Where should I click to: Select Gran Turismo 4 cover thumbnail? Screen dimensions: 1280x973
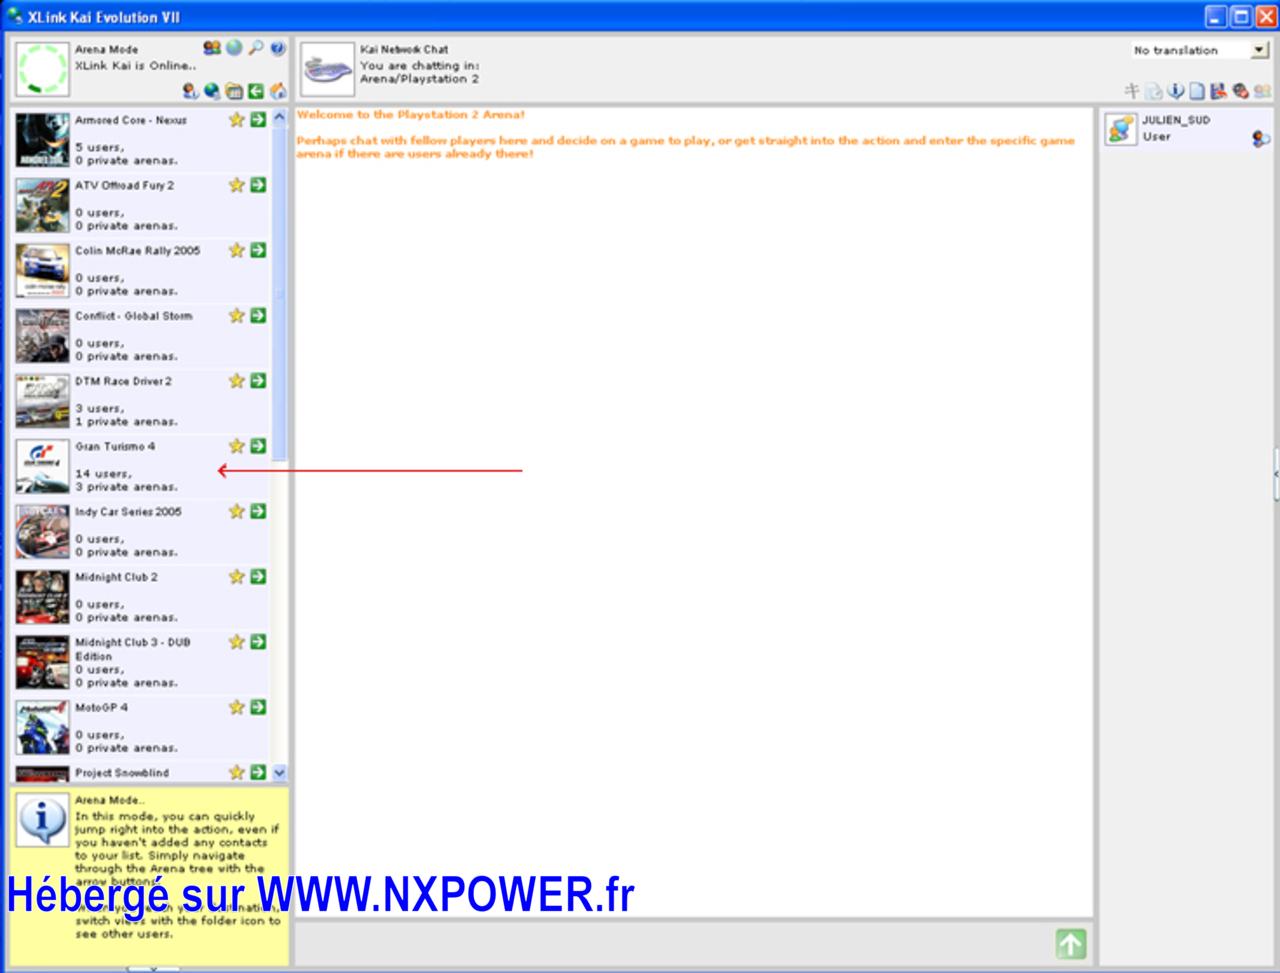[42, 466]
